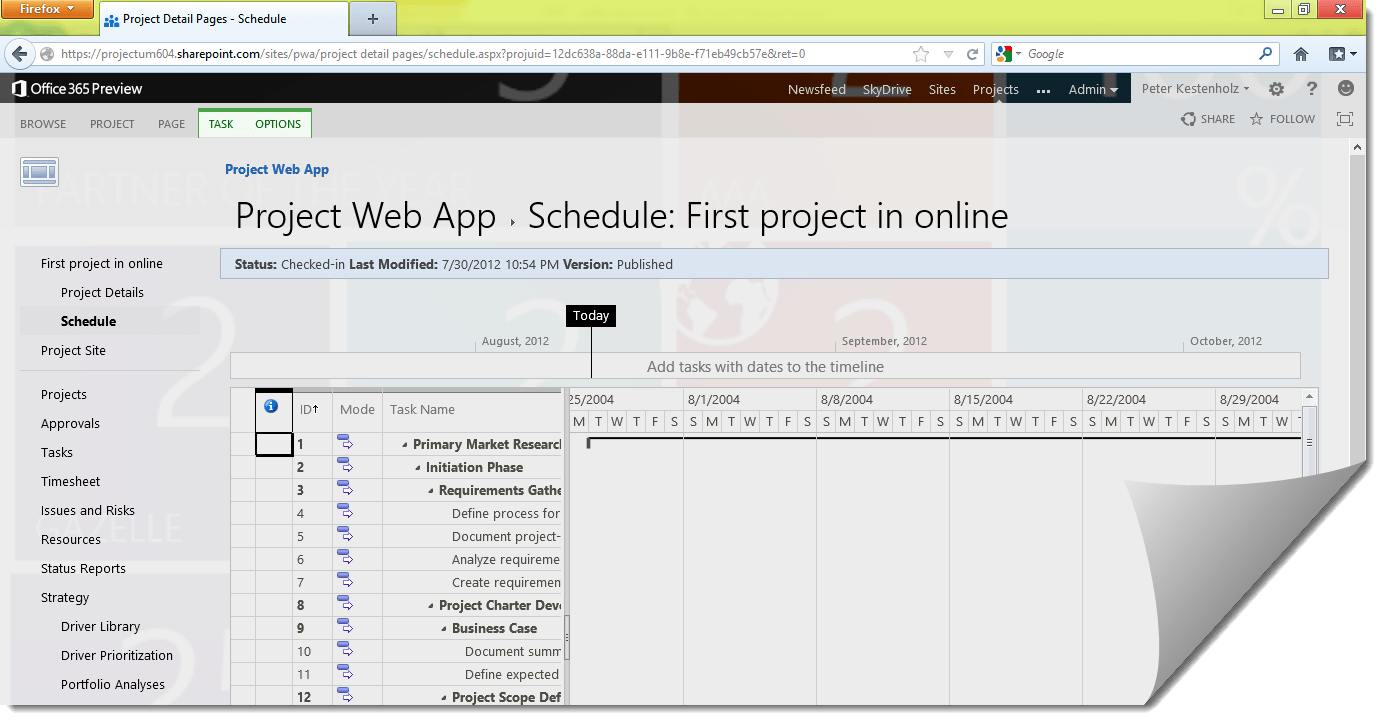Open Portfolio Analyses under Strategy
The width and height of the screenshot is (1381, 720).
[113, 685]
